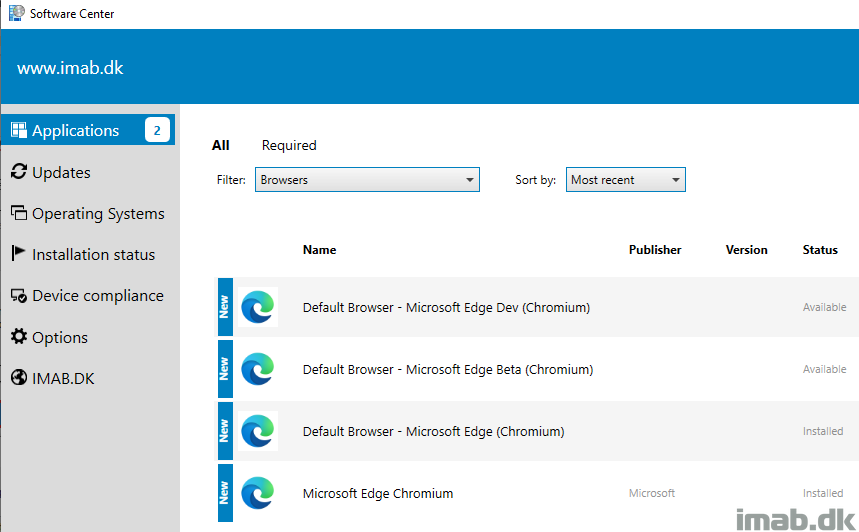Click the New badge on Edge Beta row
The image size is (859, 532).
click(225, 369)
